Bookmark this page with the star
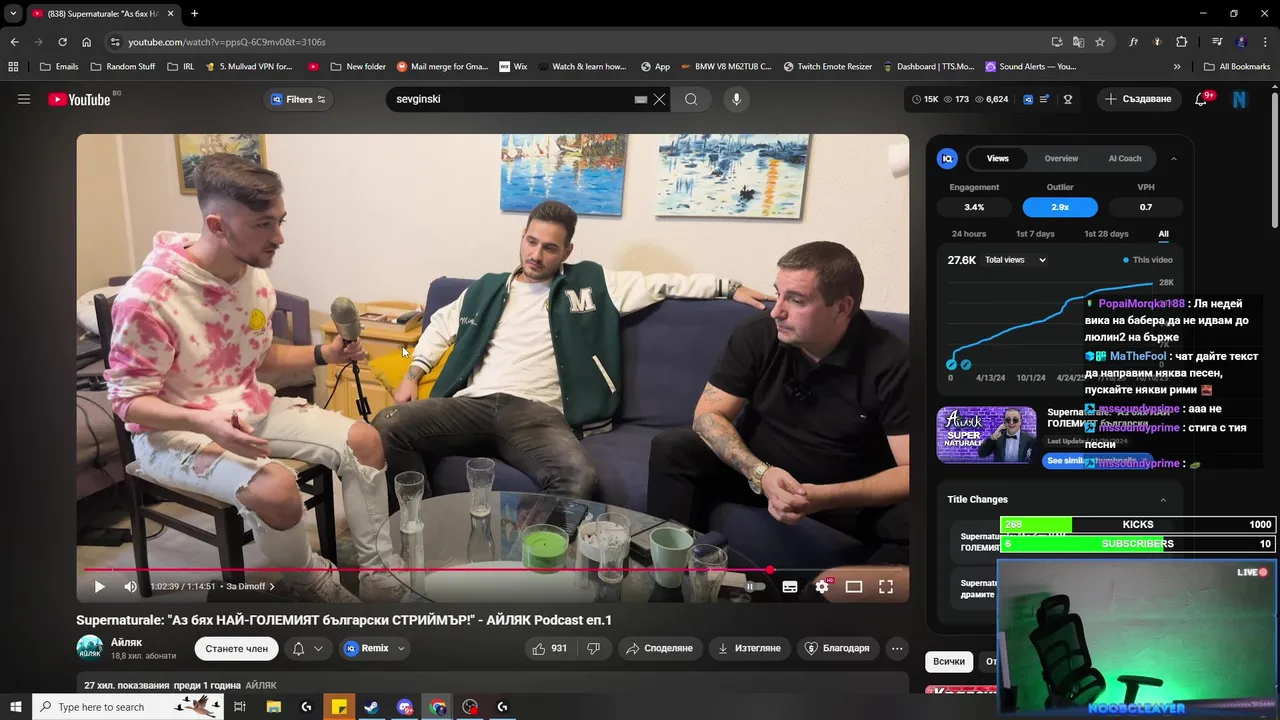 (1100, 42)
